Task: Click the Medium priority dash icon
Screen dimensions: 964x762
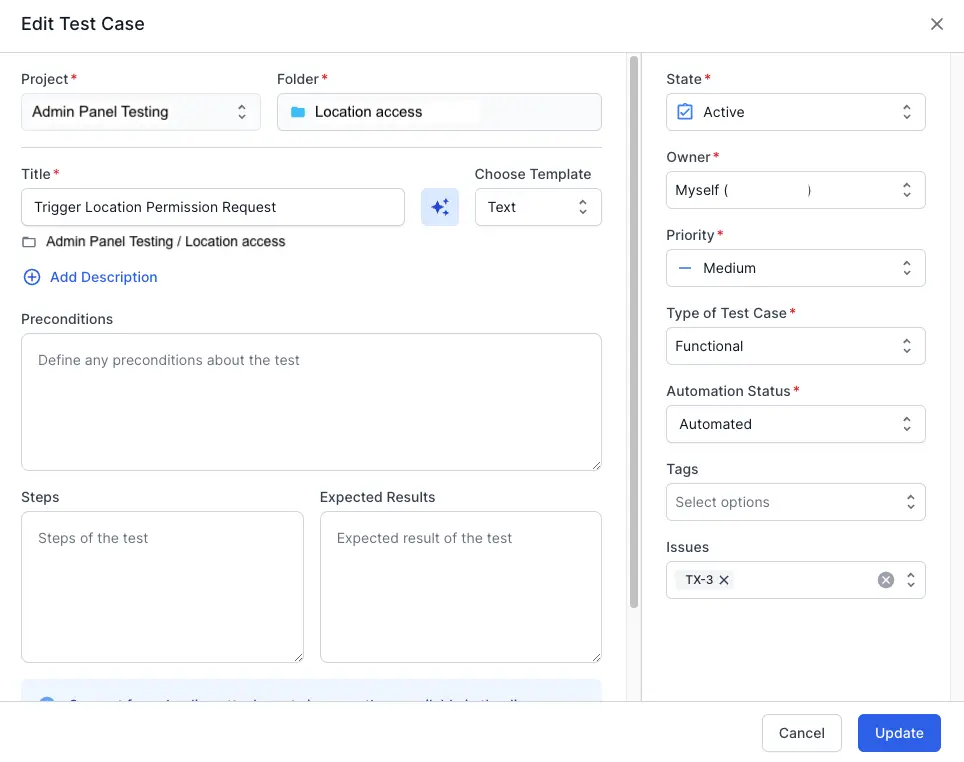Action: [685, 268]
